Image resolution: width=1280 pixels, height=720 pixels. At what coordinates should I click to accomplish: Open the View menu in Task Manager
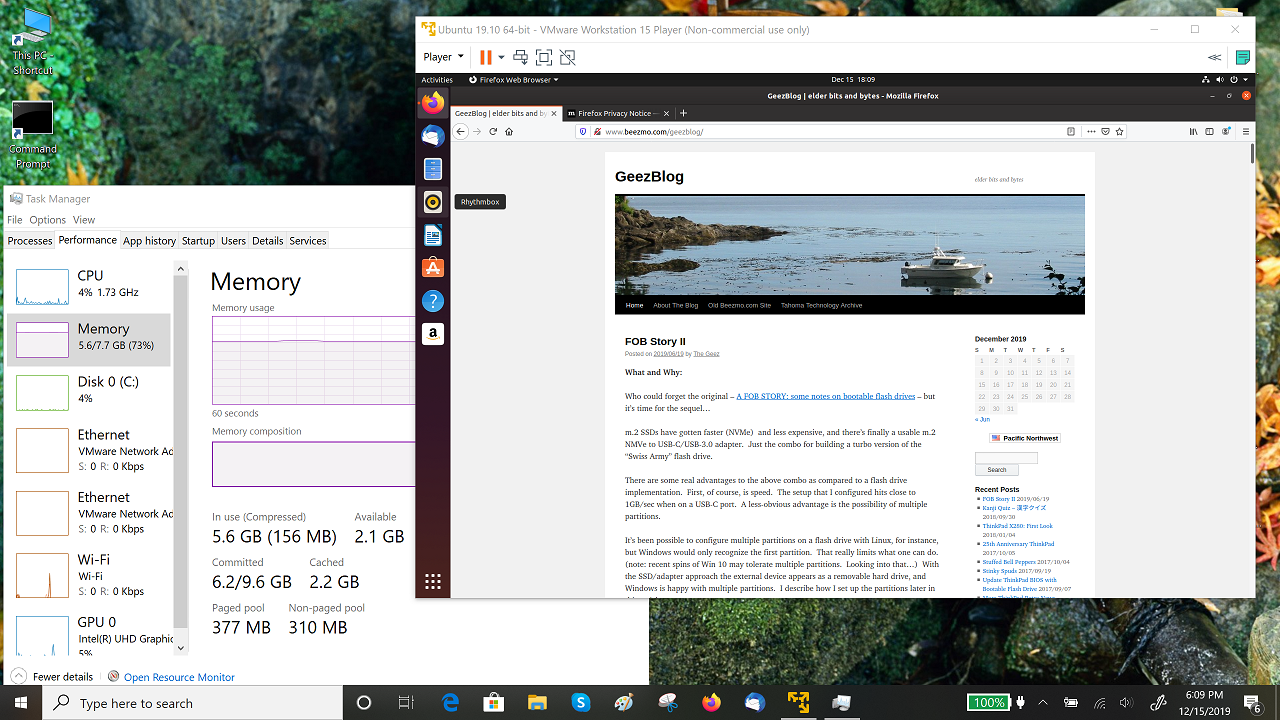coord(84,220)
